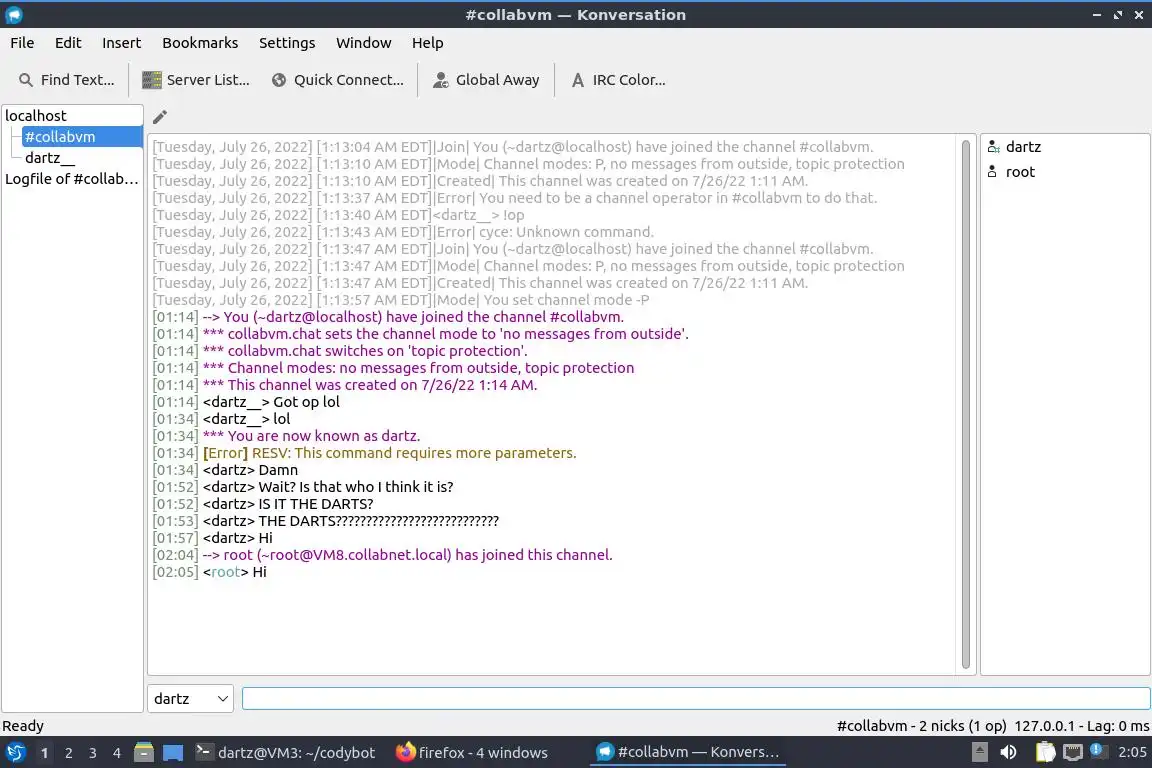Click the Find Text toolbar button

(67, 79)
